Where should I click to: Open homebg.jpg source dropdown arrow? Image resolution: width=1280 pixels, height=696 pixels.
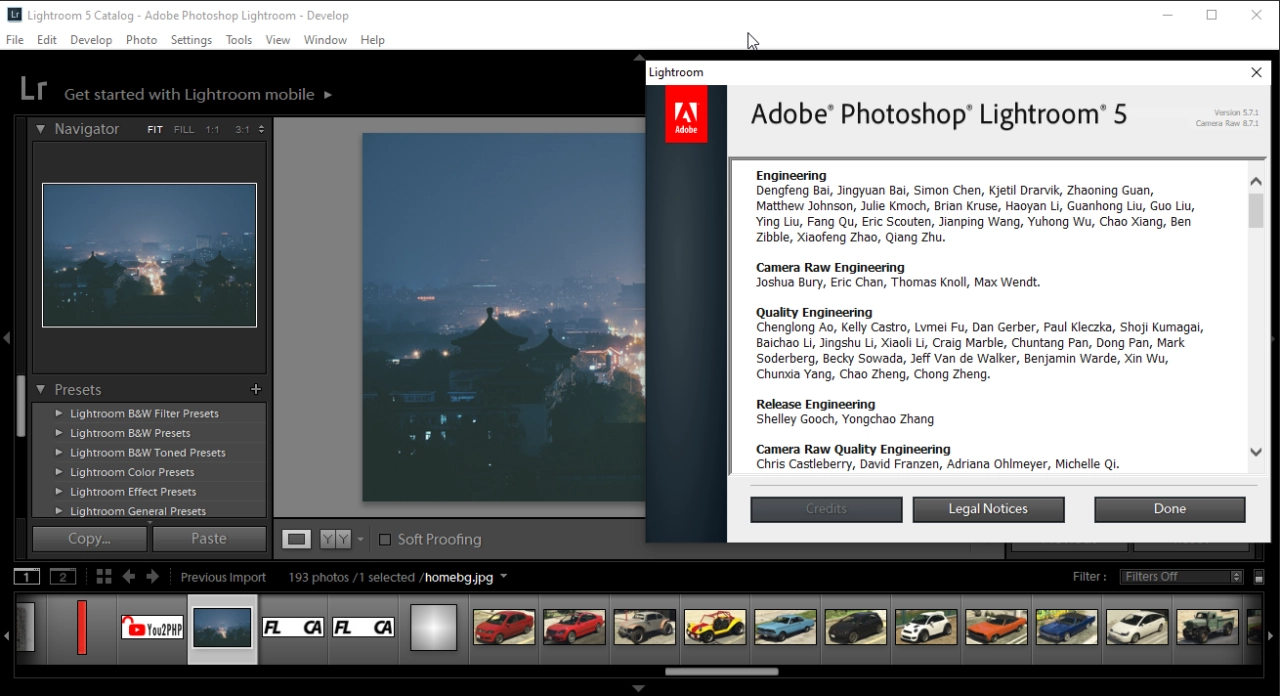pyautogui.click(x=504, y=577)
